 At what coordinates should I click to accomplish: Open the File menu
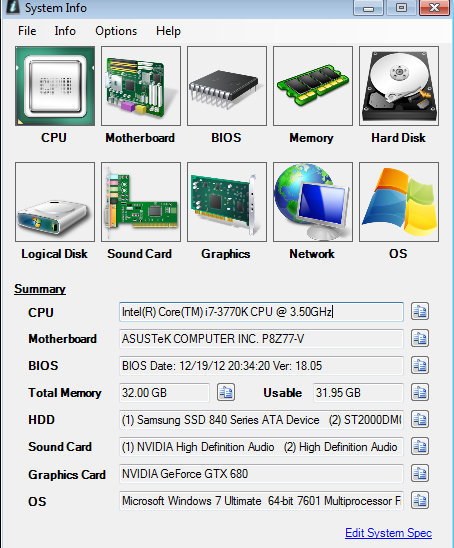tap(27, 31)
